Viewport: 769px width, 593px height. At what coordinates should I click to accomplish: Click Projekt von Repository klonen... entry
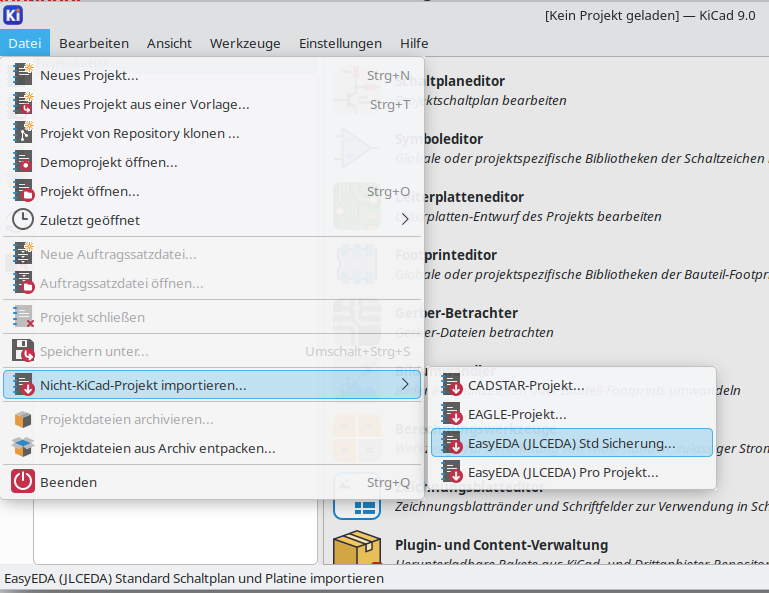(x=140, y=133)
